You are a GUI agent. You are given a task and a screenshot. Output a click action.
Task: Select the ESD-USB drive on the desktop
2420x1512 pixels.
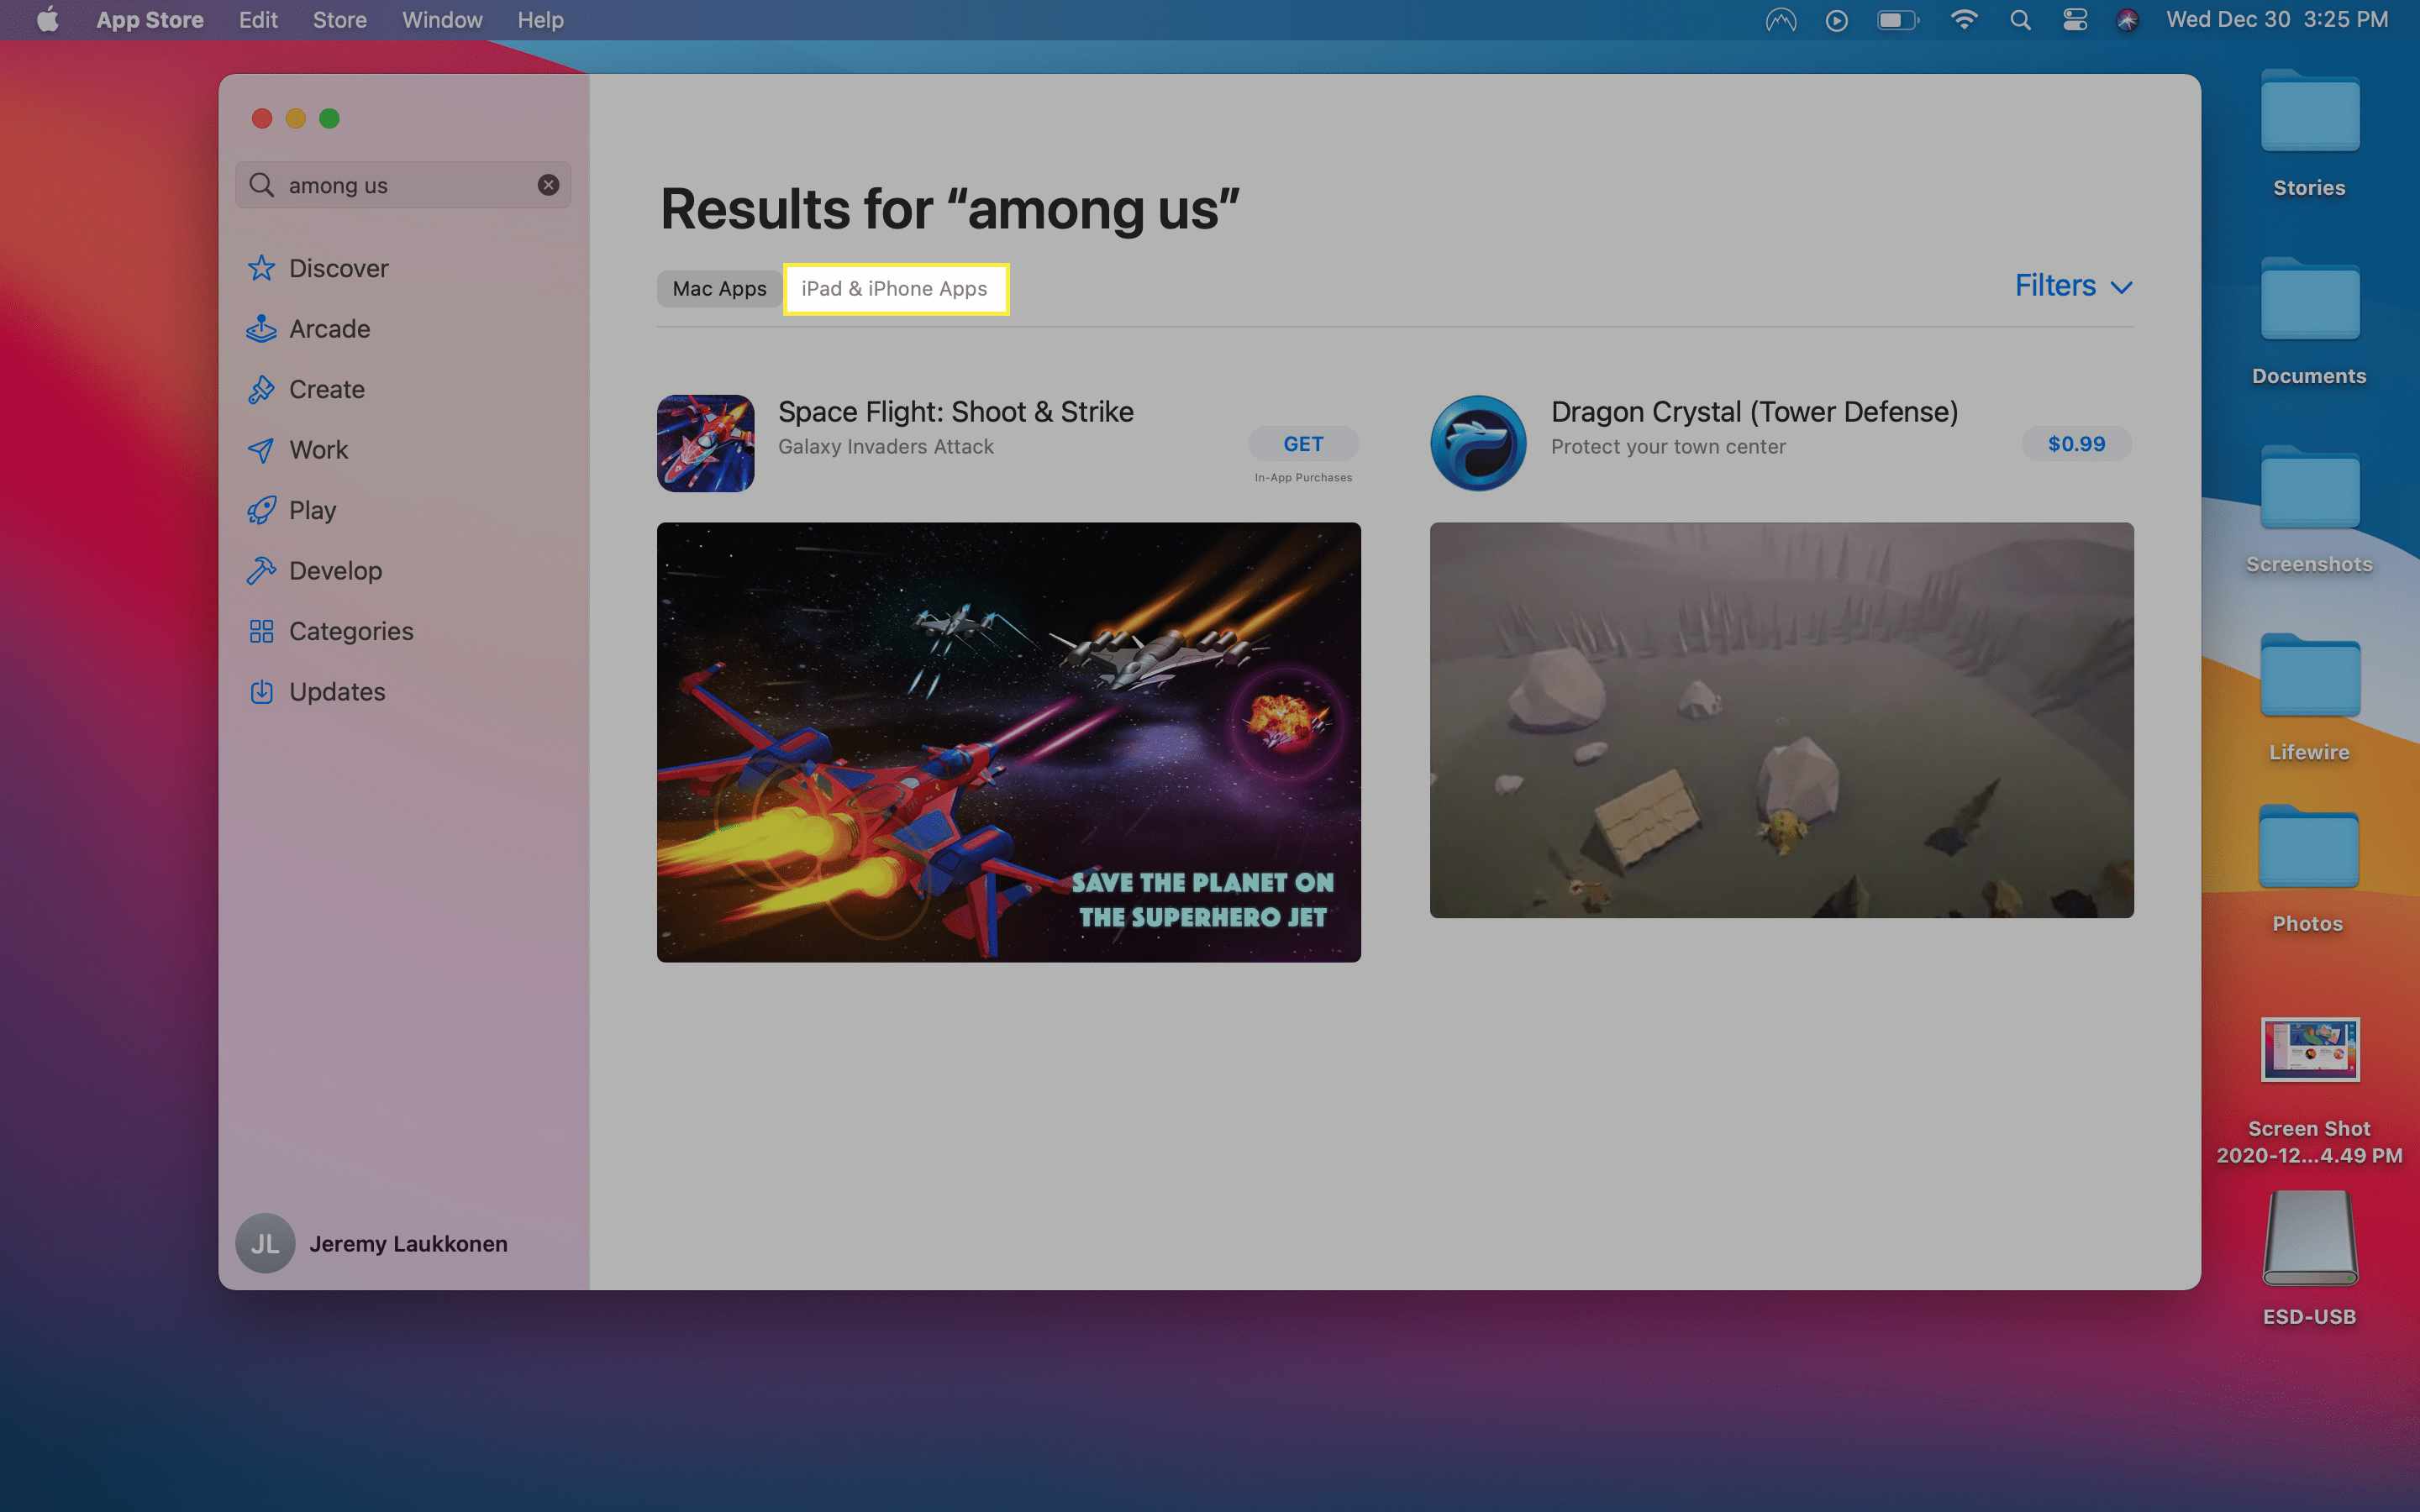[2309, 1258]
